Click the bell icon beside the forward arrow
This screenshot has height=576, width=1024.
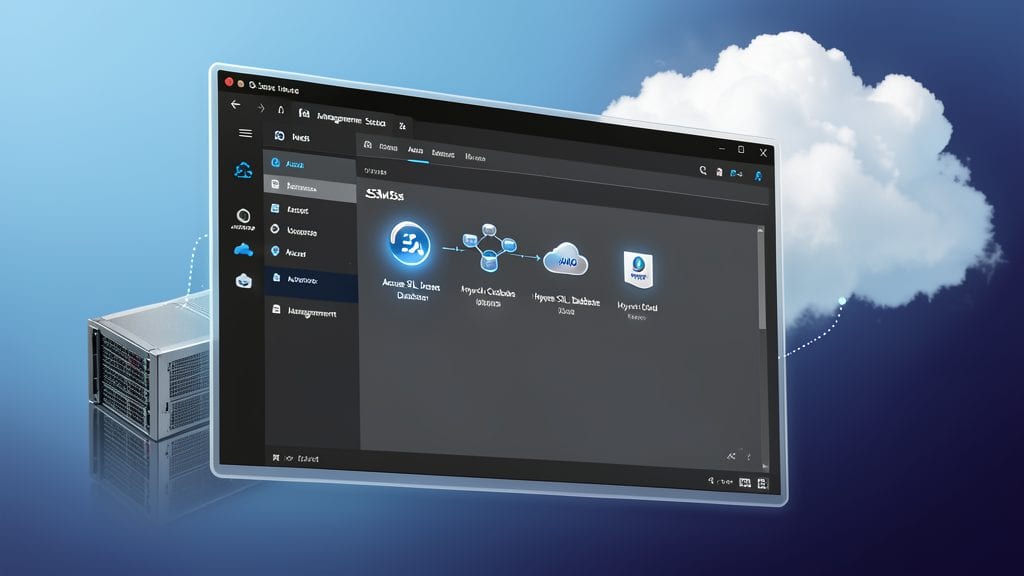tap(281, 110)
